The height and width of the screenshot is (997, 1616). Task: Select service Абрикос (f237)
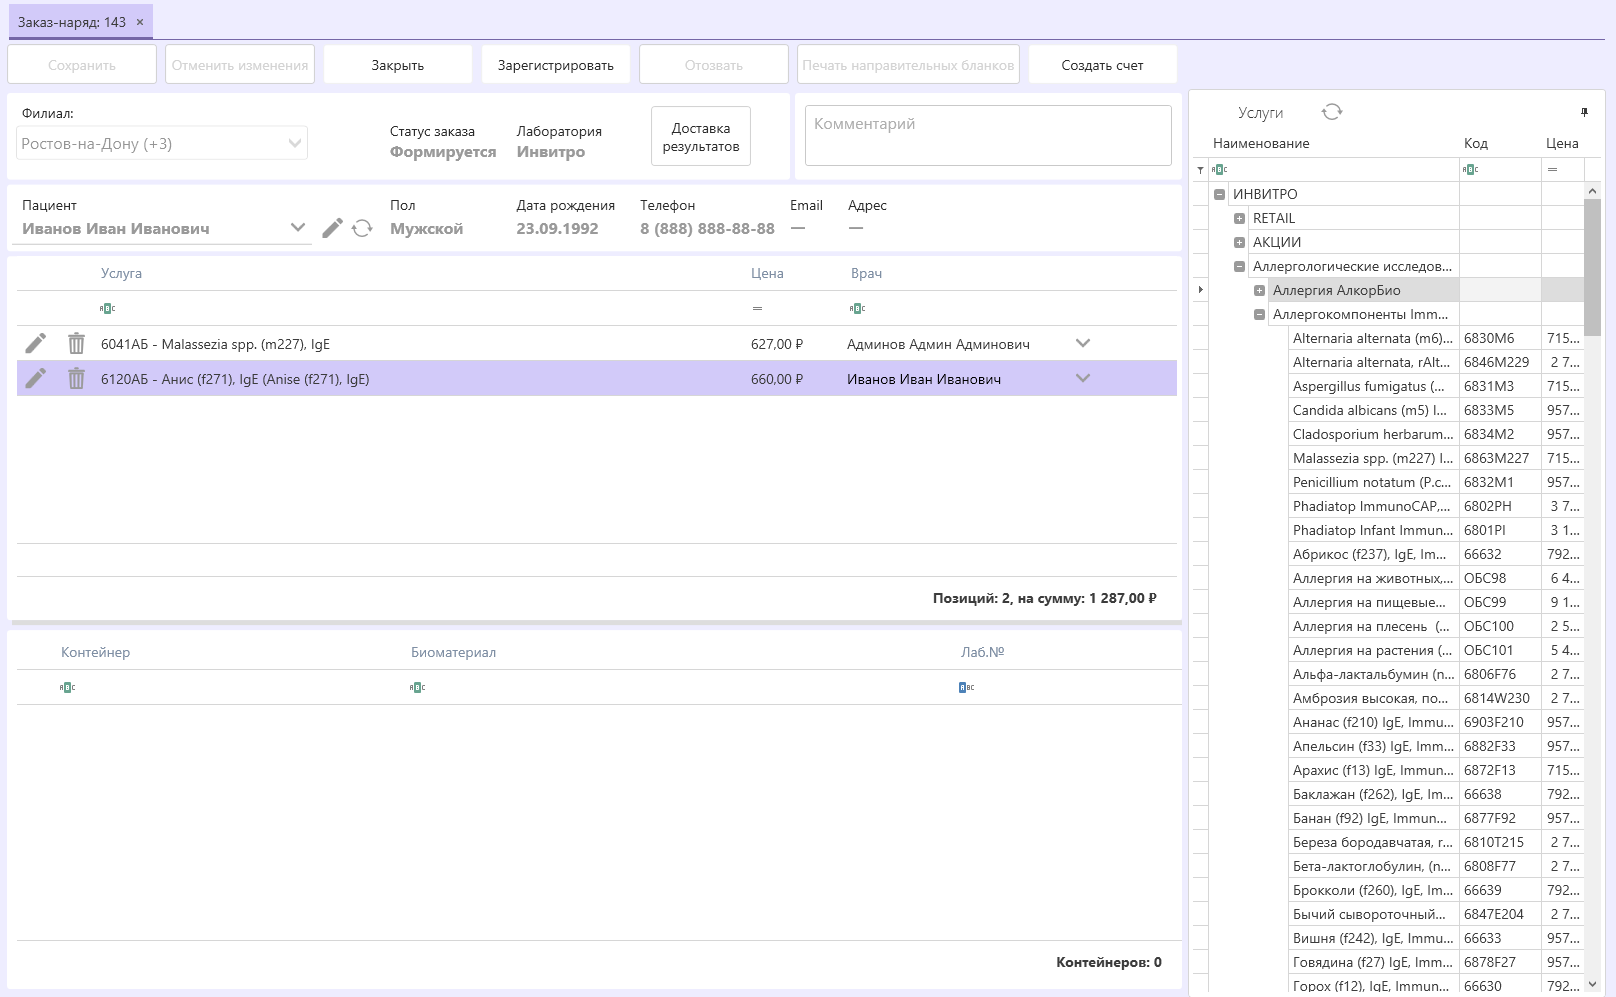click(x=1372, y=554)
